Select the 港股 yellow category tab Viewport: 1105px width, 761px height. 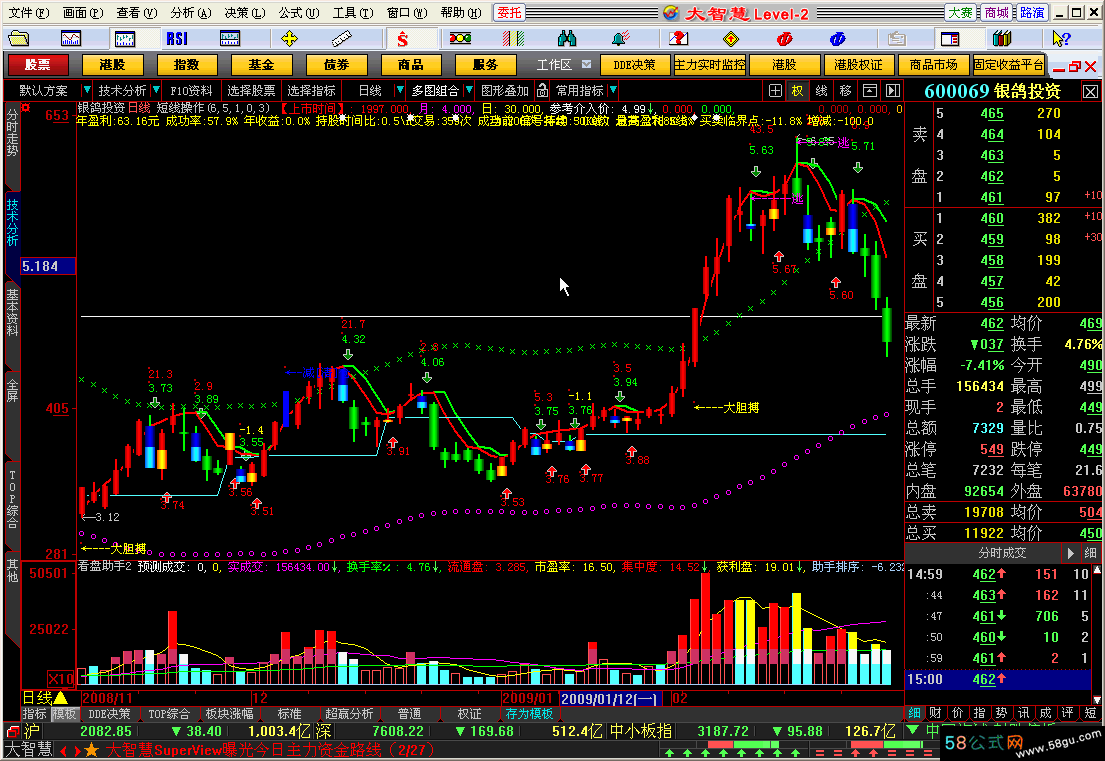click(x=113, y=65)
